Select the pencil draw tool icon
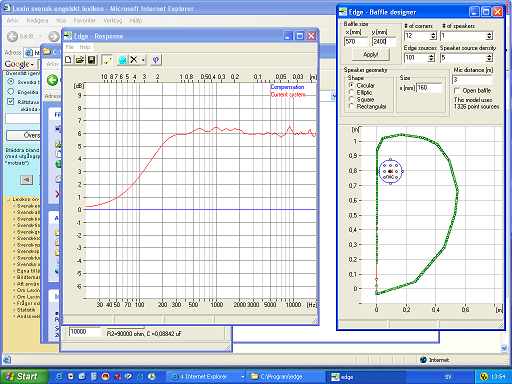The image size is (512, 384). [107, 60]
